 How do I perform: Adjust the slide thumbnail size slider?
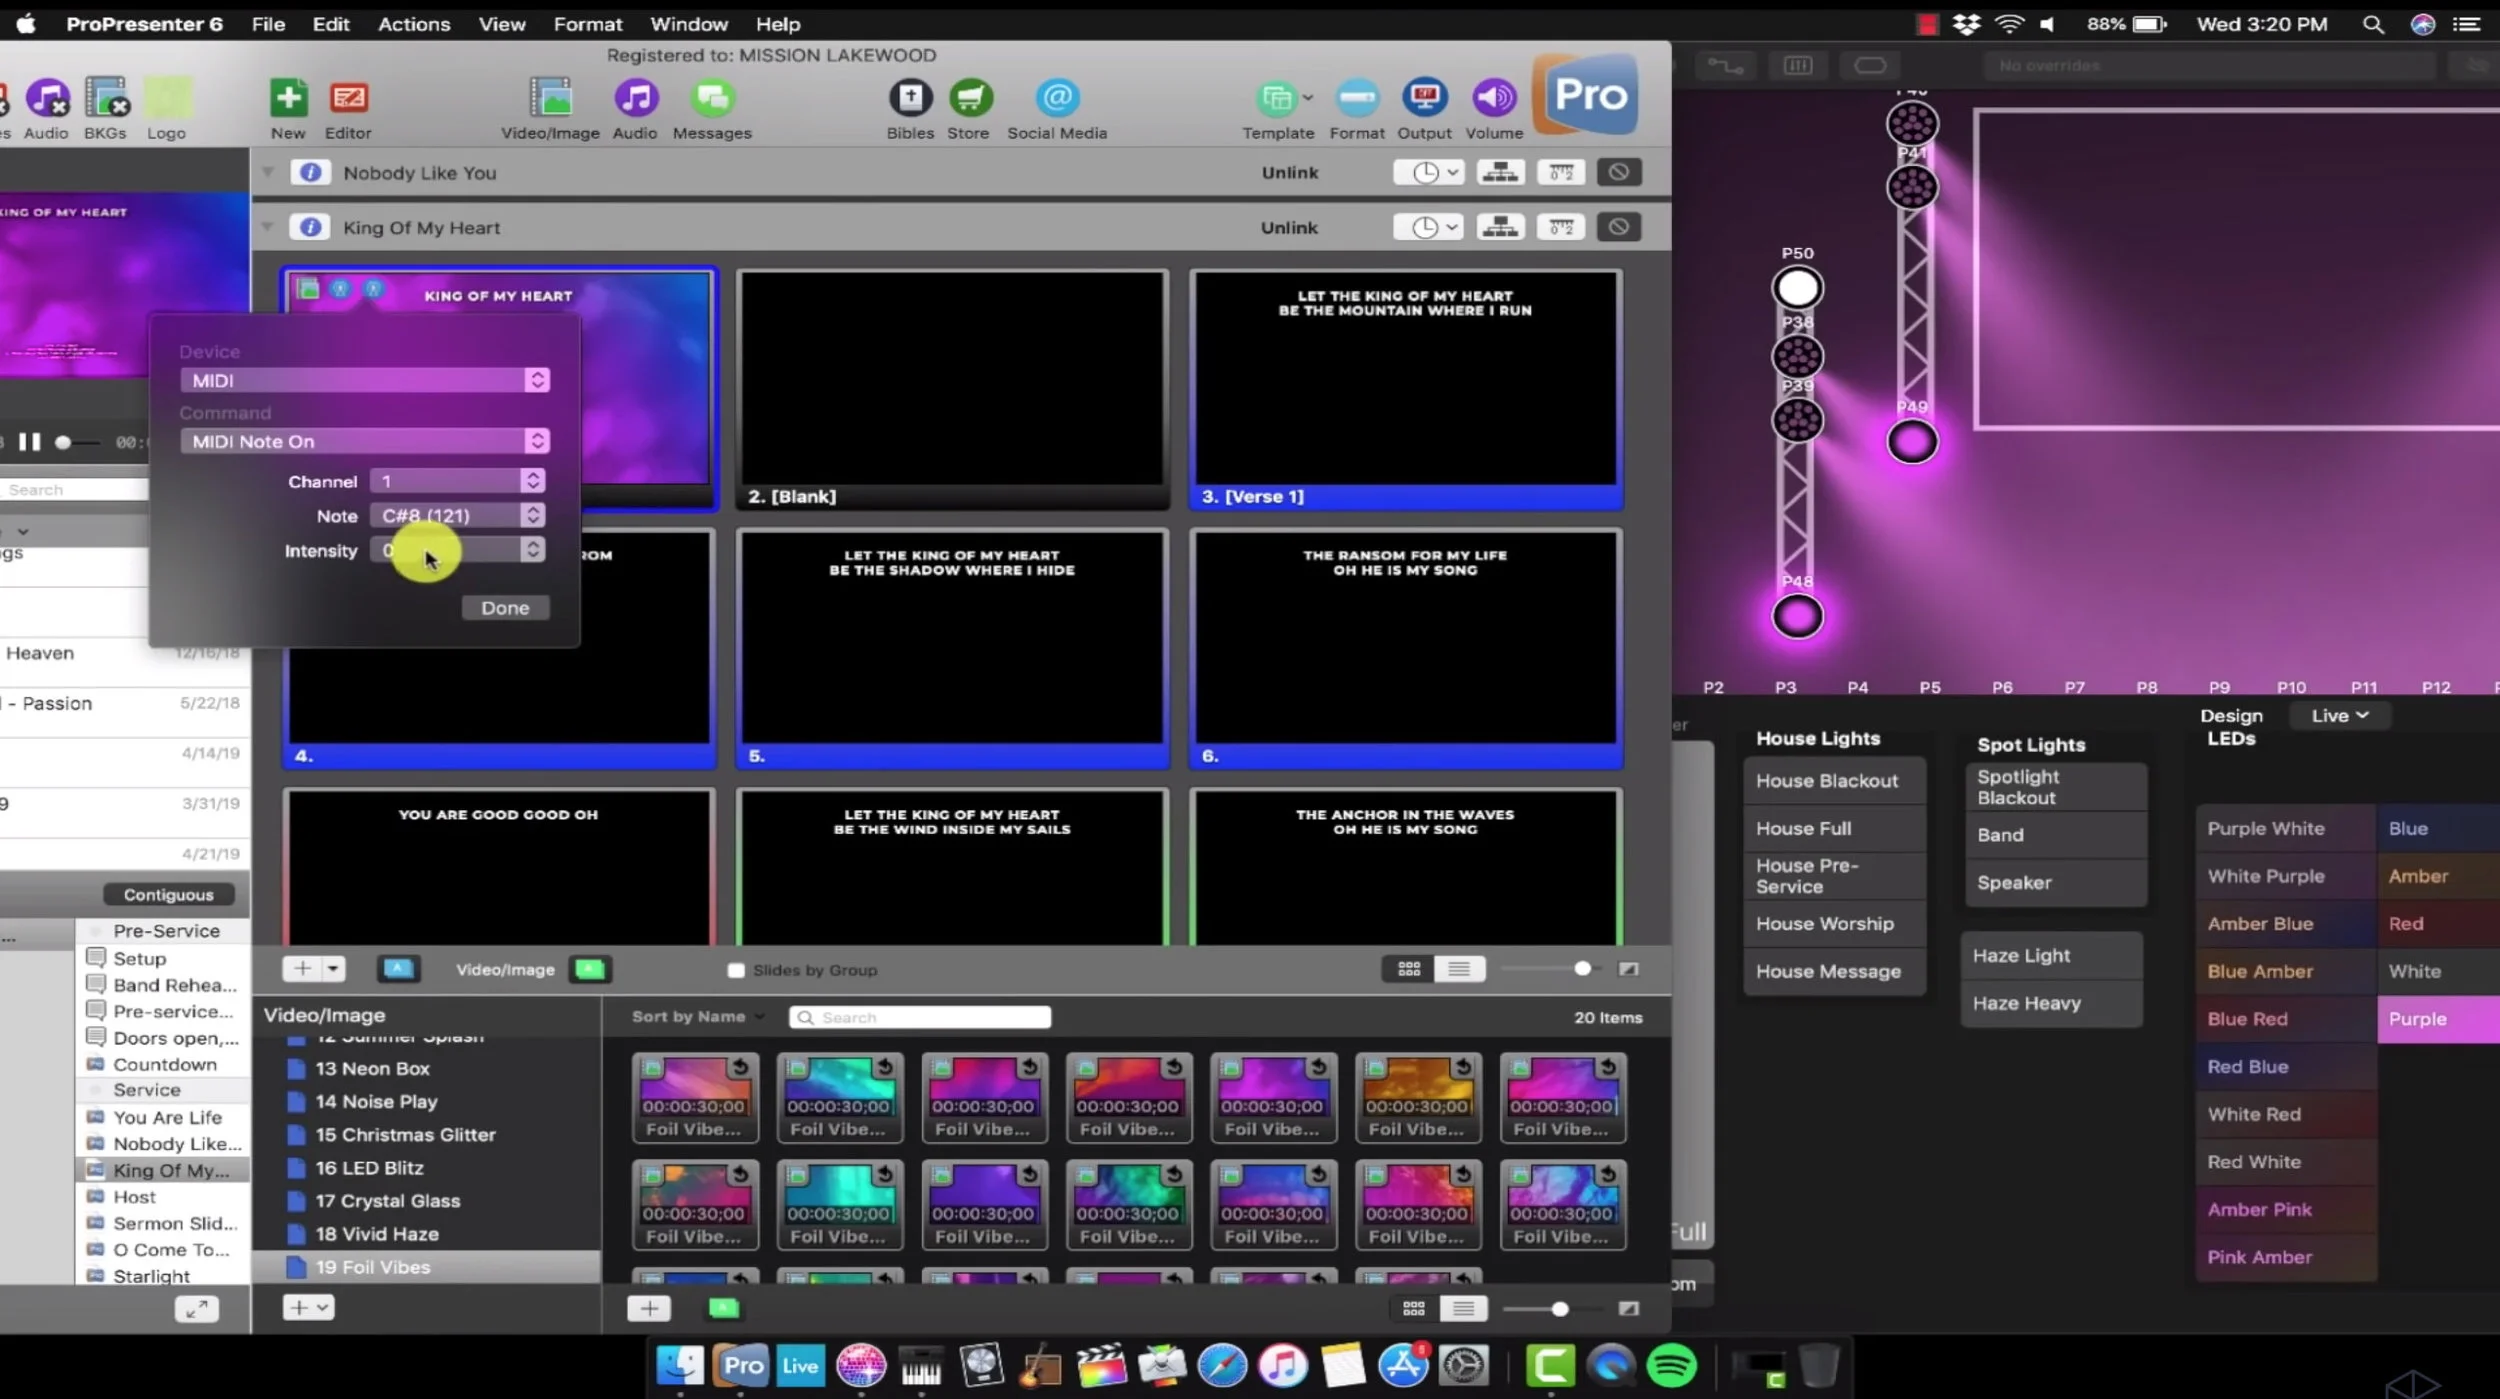click(1583, 968)
